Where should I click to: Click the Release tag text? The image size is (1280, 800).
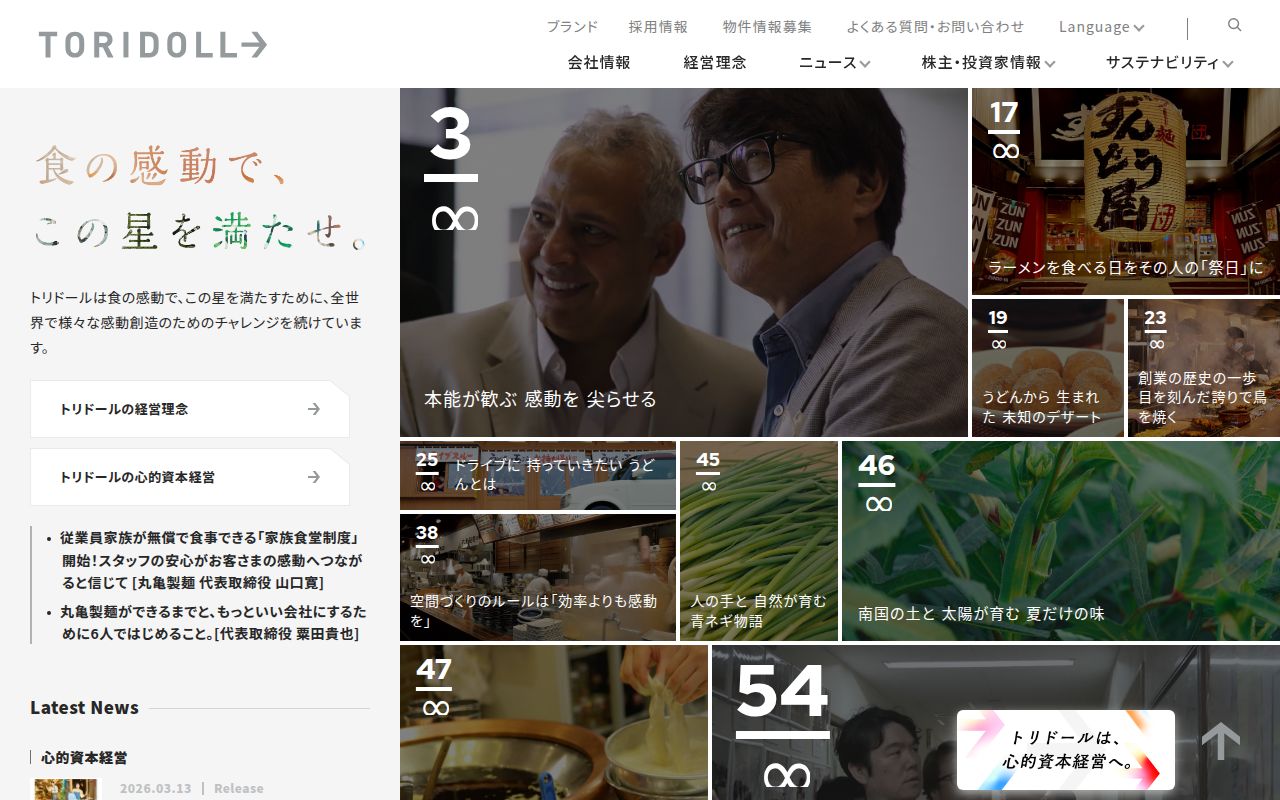tap(239, 788)
